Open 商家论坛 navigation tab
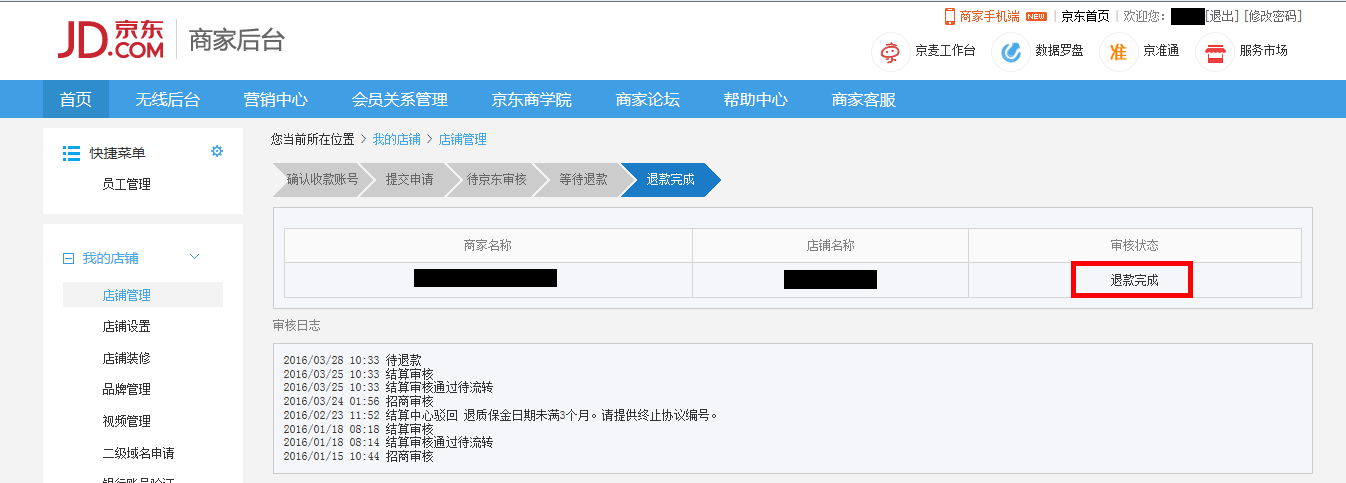 648,99
